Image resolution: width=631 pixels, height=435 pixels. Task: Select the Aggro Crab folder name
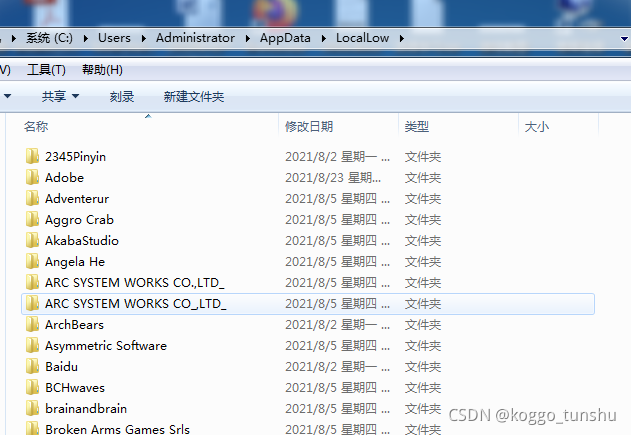click(x=79, y=220)
